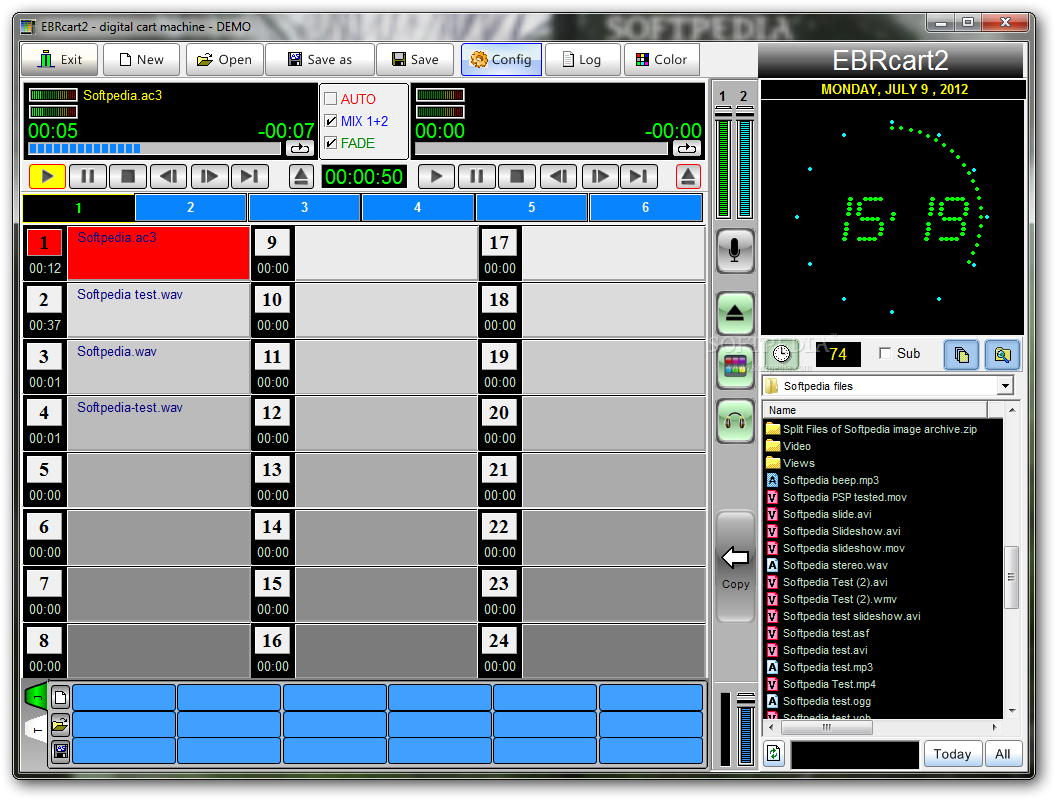Click the Today filter button
This screenshot has height=800, width=1056.
952,754
